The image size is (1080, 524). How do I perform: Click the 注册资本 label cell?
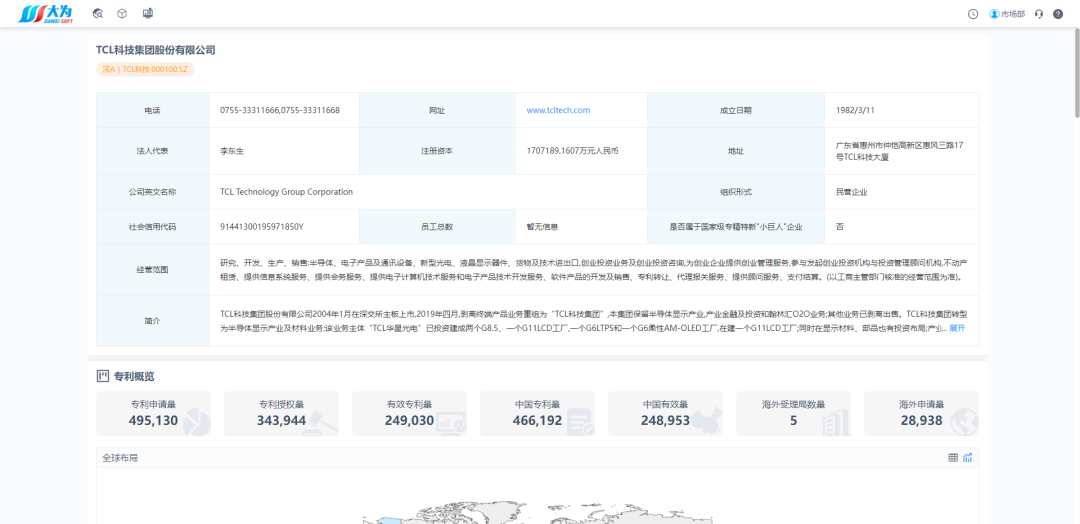pyautogui.click(x=437, y=151)
